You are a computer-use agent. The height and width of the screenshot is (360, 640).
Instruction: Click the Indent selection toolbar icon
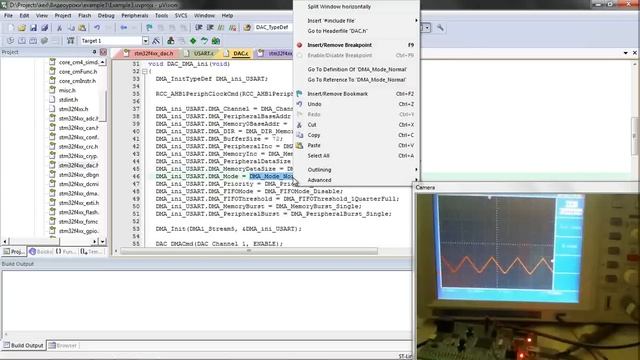click(x=198, y=28)
